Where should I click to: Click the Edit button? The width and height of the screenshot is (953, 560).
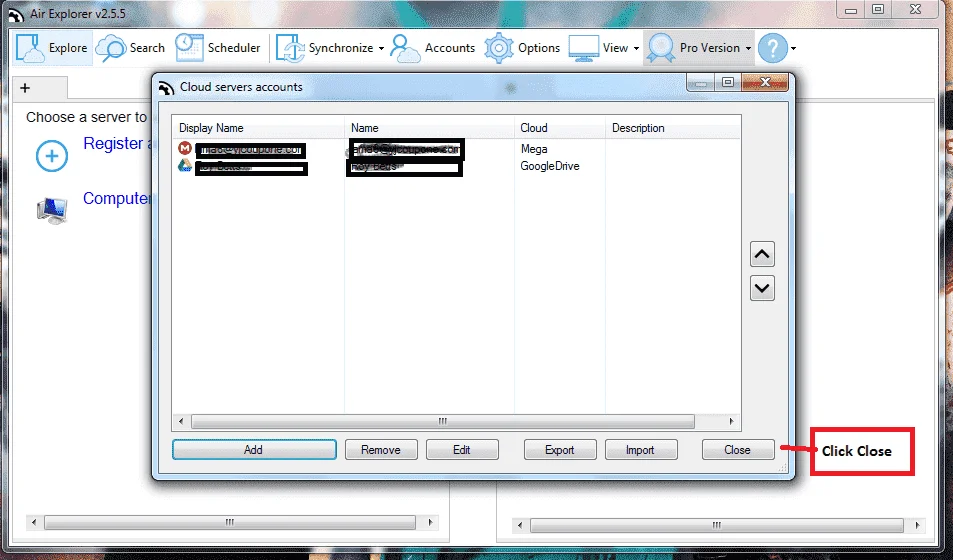pos(462,450)
